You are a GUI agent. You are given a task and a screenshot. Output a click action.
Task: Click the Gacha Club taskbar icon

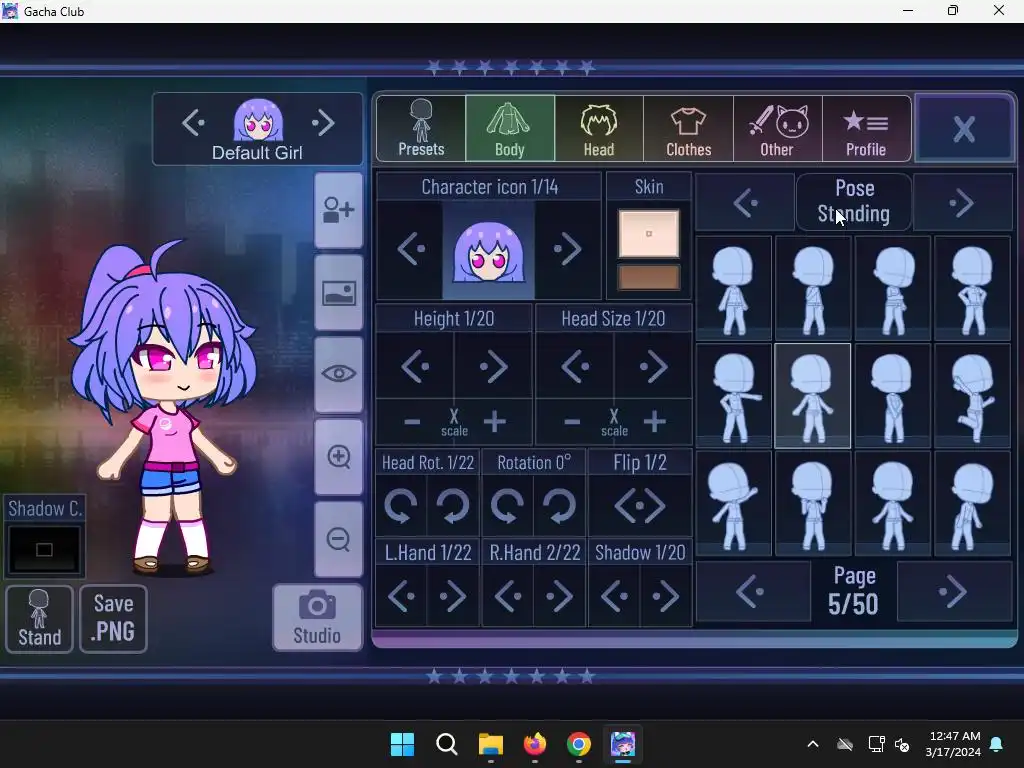tap(623, 744)
